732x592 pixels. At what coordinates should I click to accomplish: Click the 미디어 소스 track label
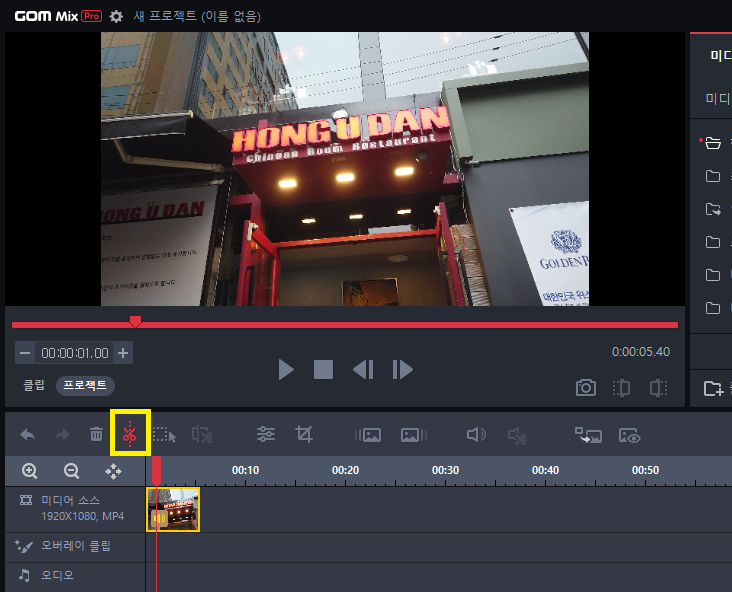coord(70,500)
